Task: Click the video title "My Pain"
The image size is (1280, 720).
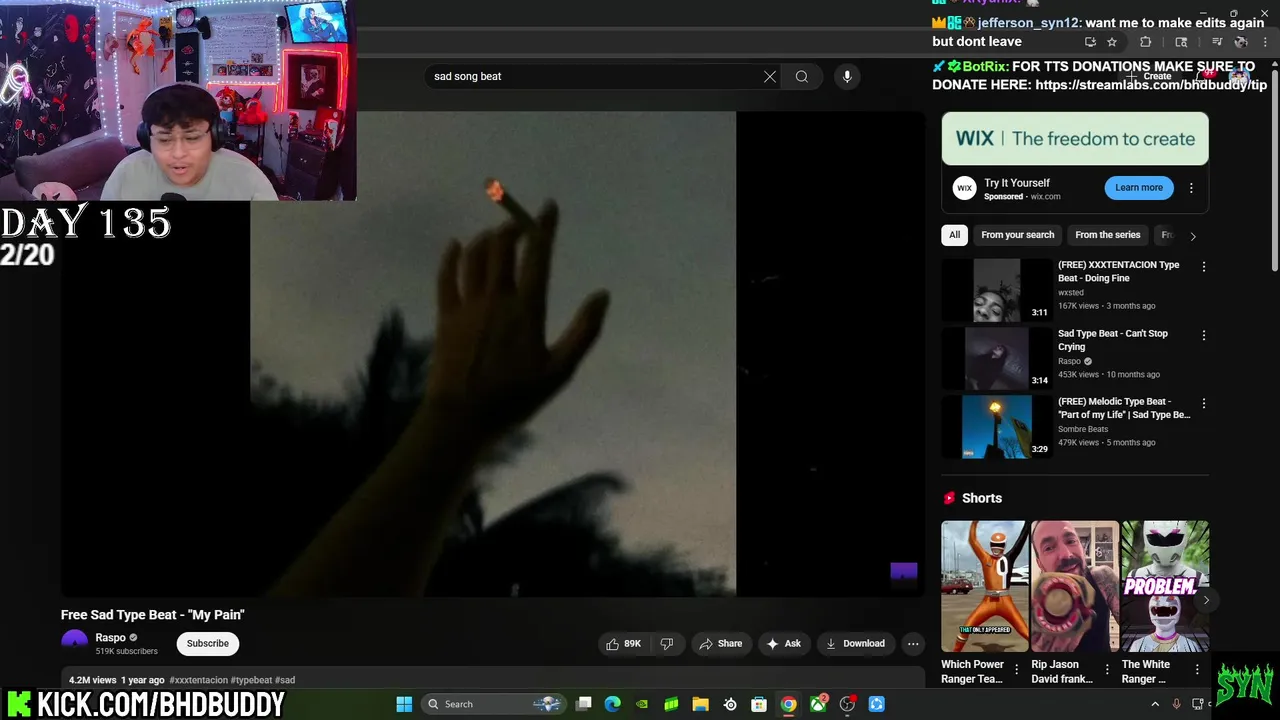Action: pos(153,615)
